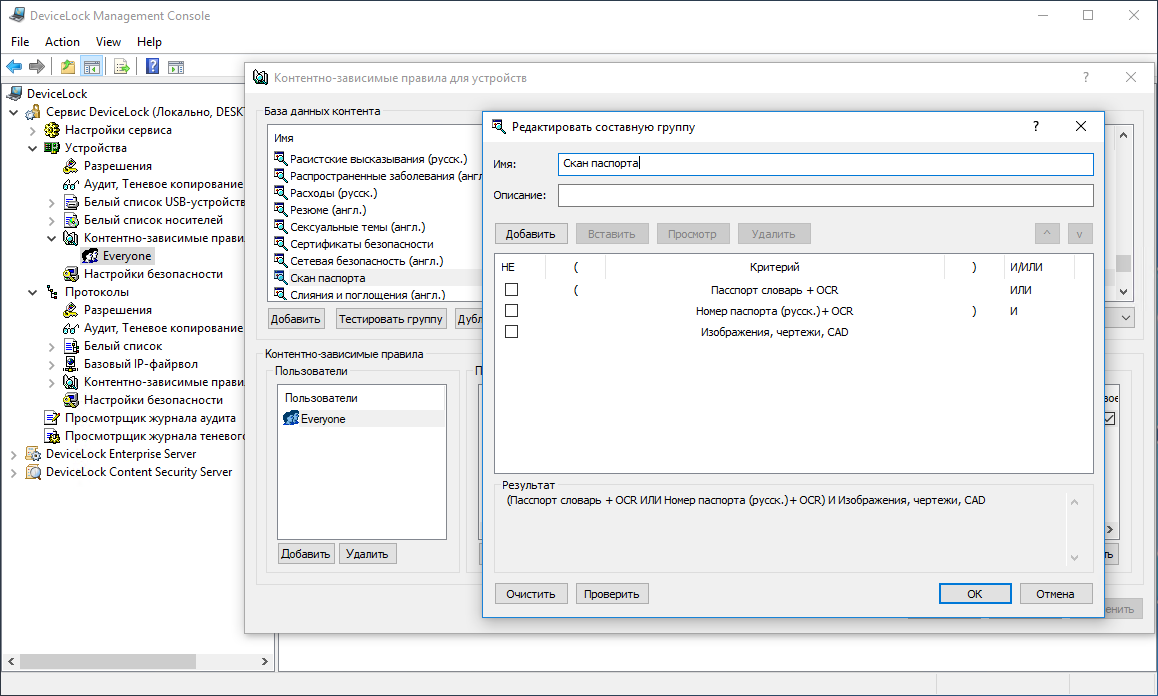Click the Up one level folder icon

coord(68,66)
